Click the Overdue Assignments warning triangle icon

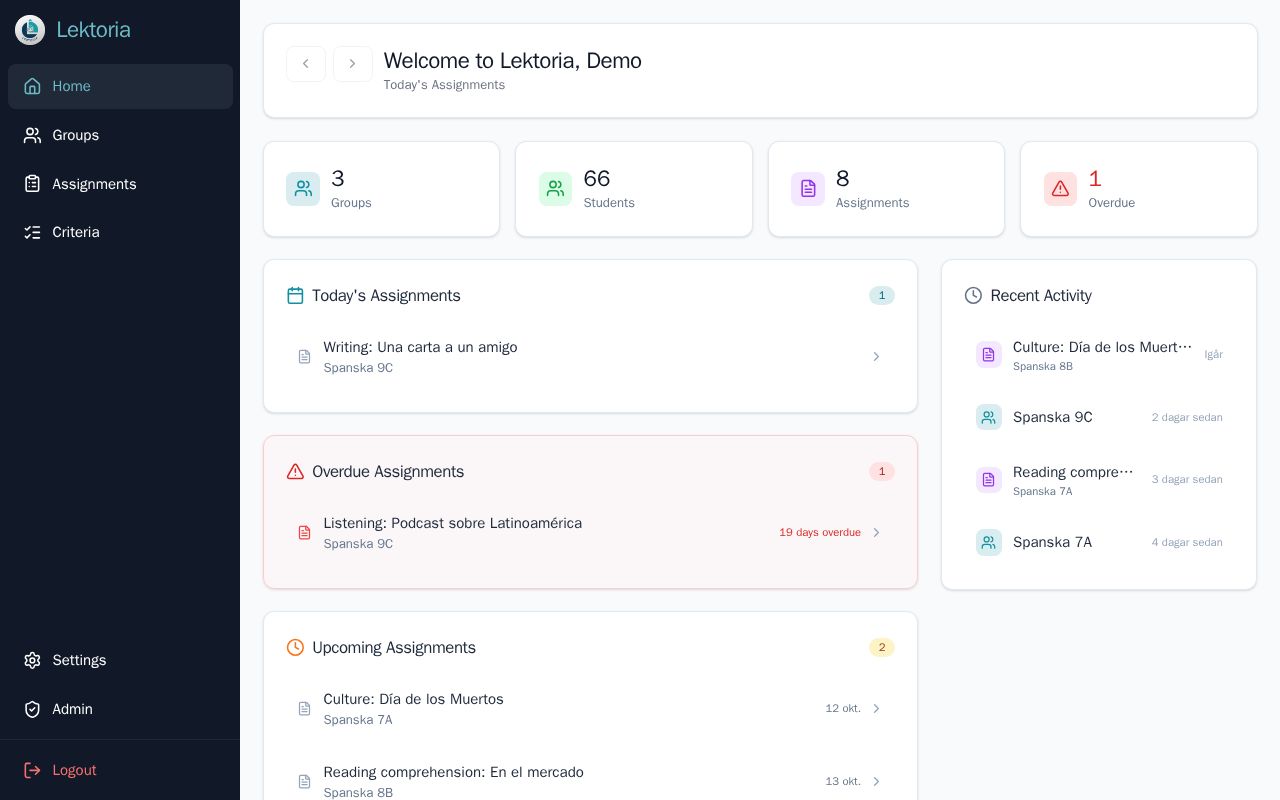click(295, 471)
